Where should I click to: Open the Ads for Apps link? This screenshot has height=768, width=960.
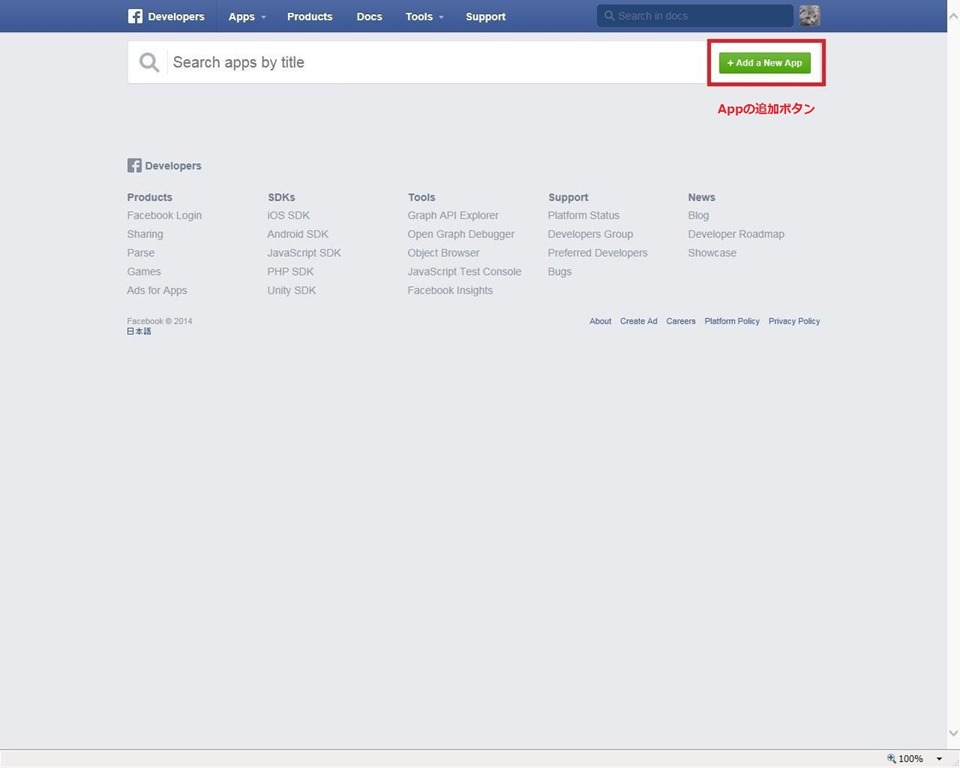[x=157, y=290]
